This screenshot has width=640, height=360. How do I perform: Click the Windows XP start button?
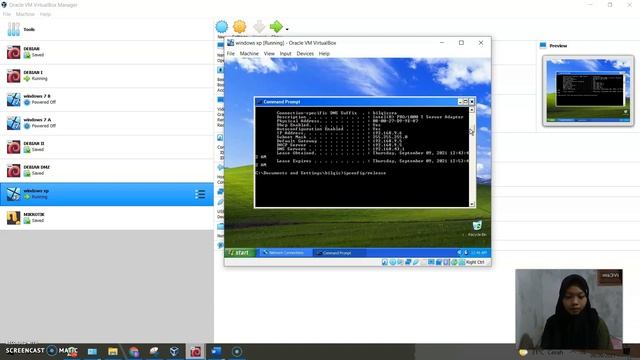[x=240, y=253]
